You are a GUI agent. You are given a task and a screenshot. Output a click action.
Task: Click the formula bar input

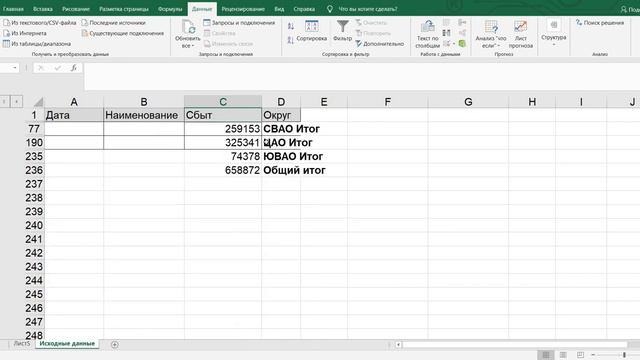tap(362, 76)
